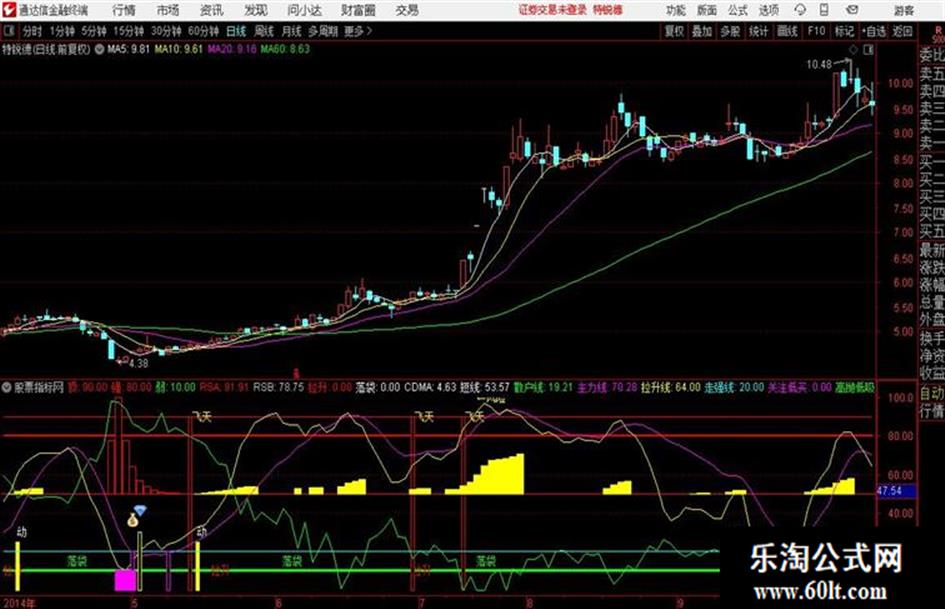This screenshot has width=945, height=609.
Task: Open the 问小达 menu
Action: click(x=304, y=10)
